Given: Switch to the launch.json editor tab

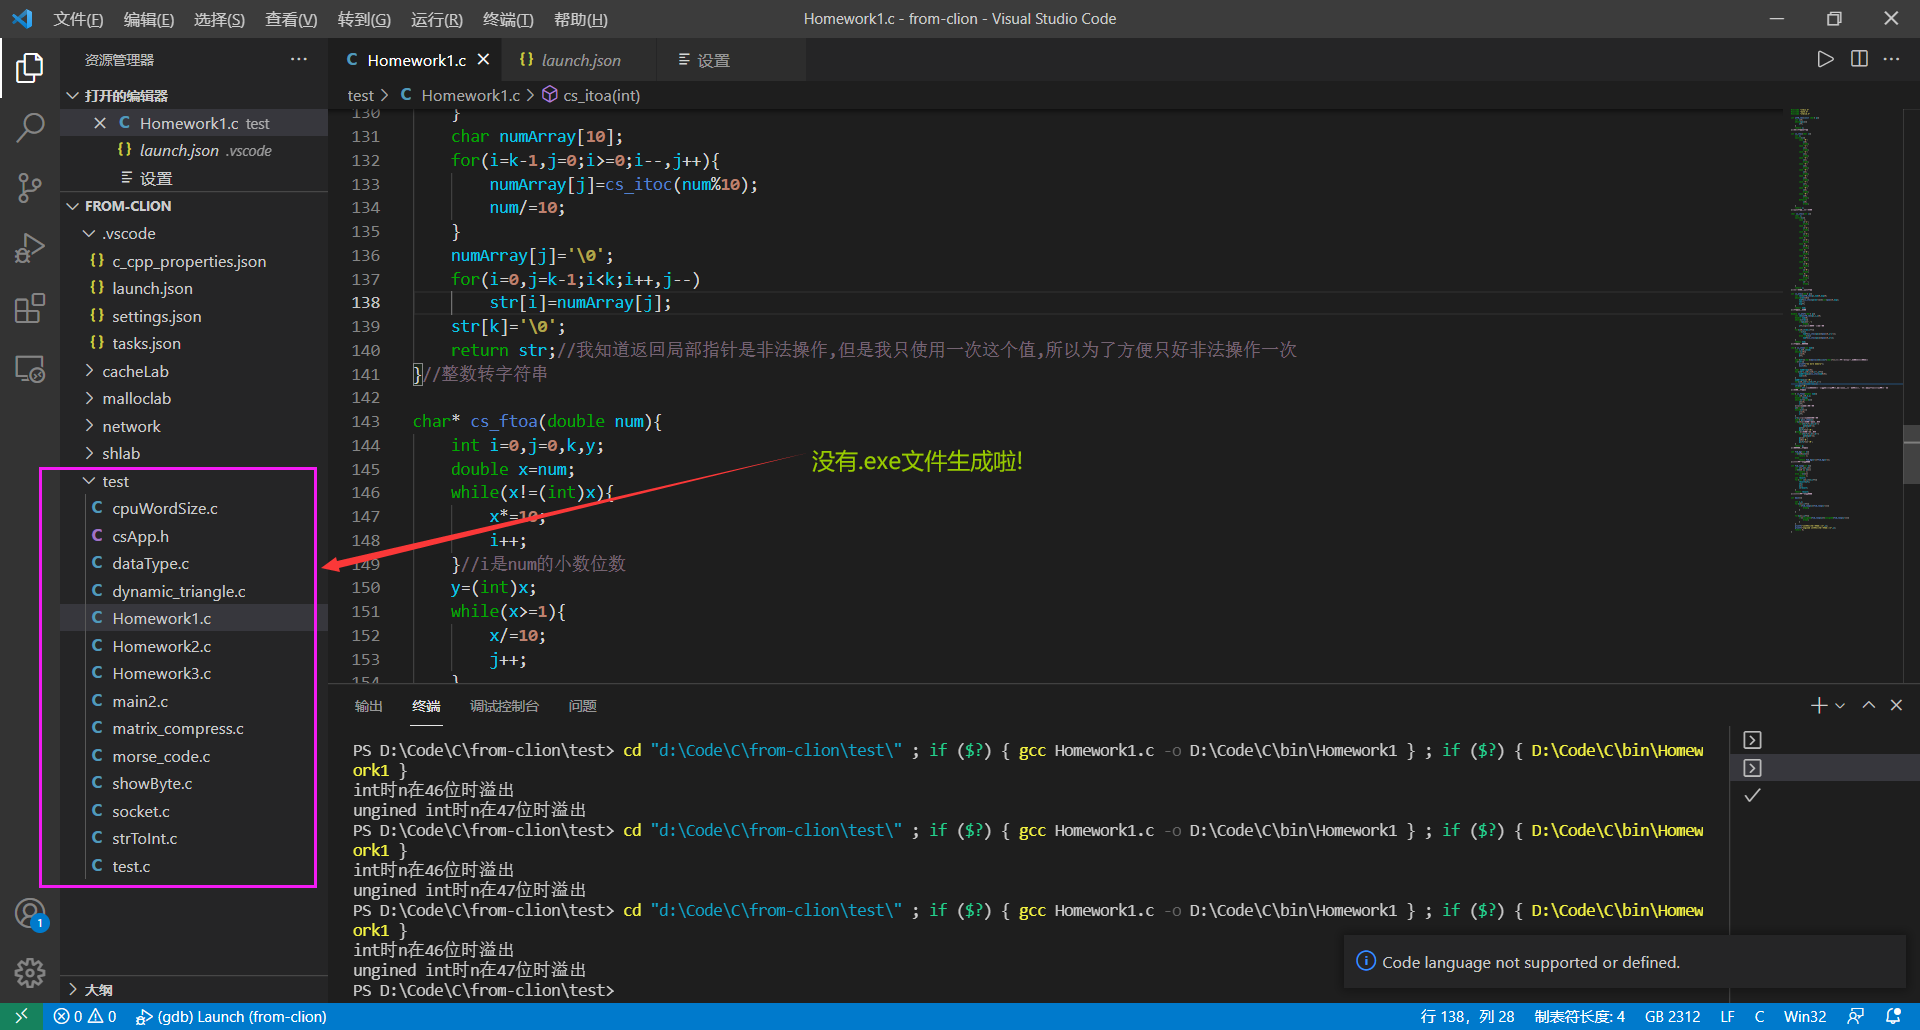Looking at the screenshot, I should 580,60.
